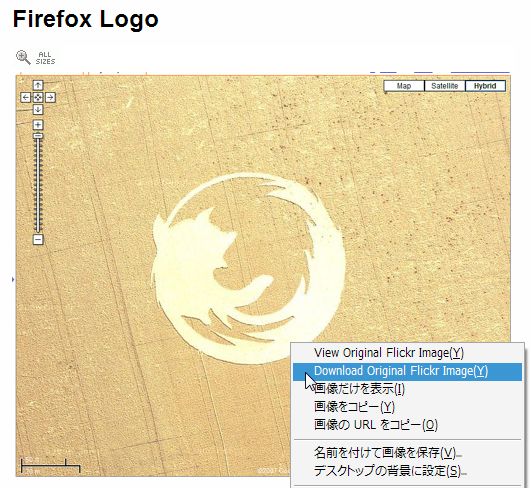Click the vertical zoom slider track
Image resolution: width=531 pixels, height=488 pixels.
38,185
